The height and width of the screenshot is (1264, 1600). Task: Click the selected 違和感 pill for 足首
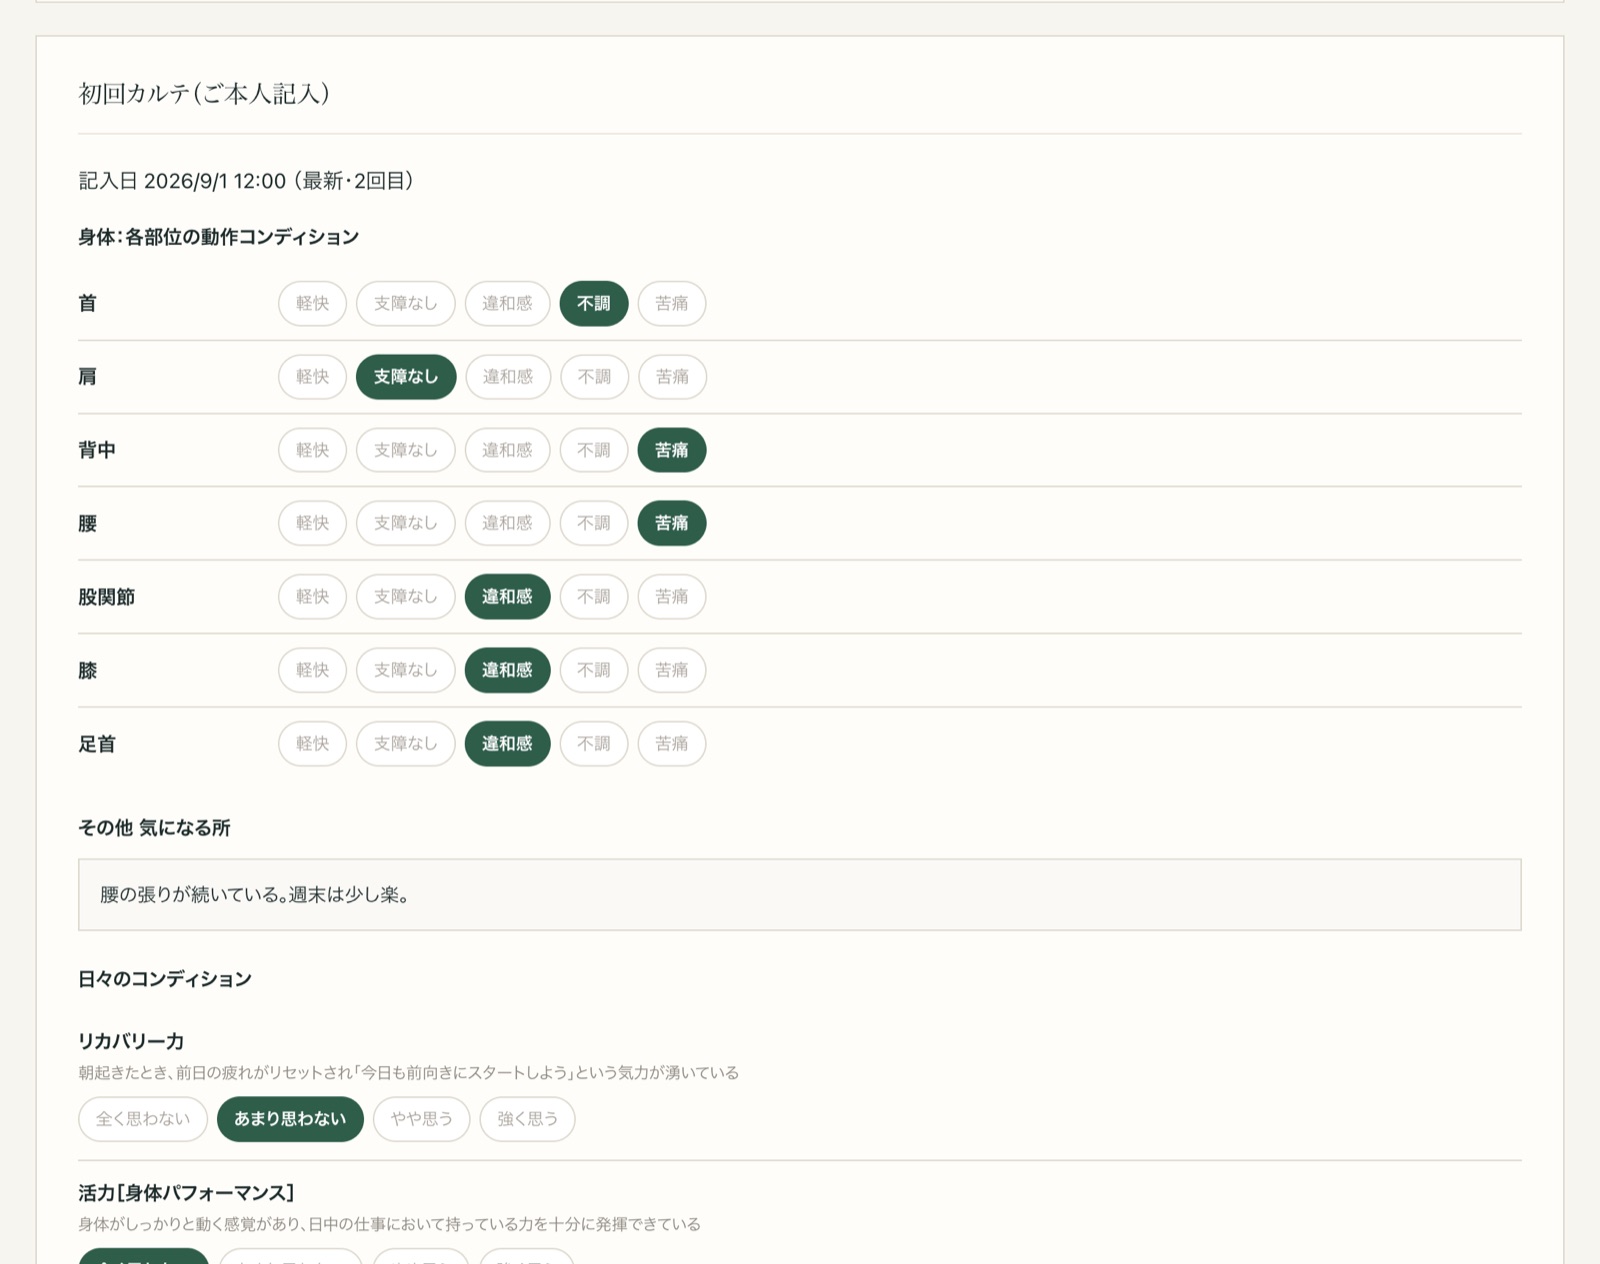click(507, 744)
